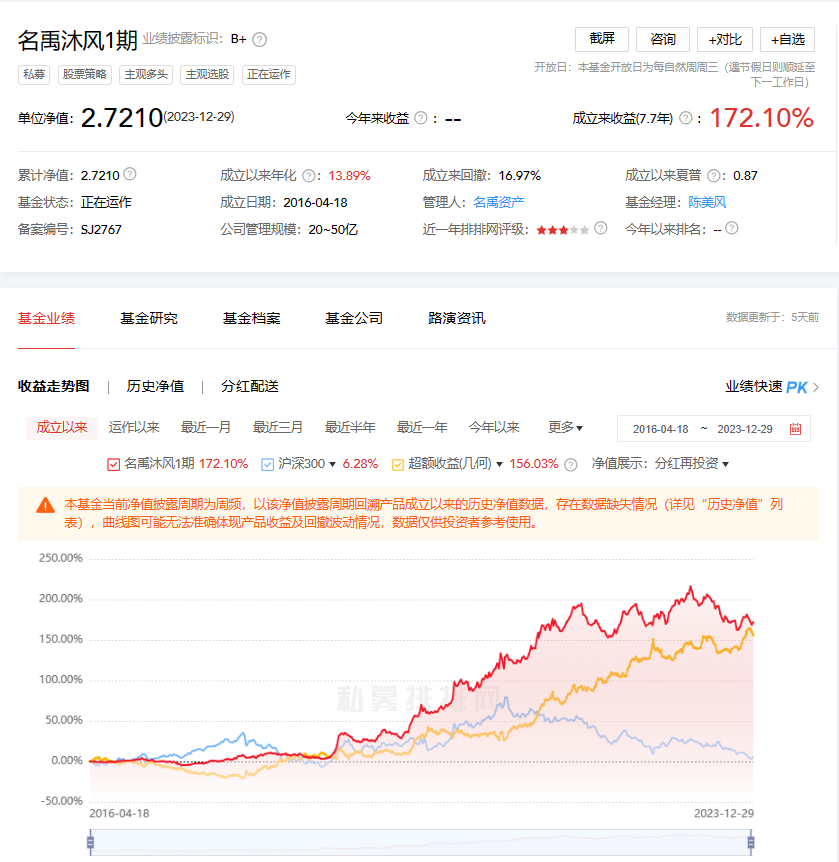The image size is (839, 862).
Task: Click 公司管理规模 value 20~50亿
Action: 333,230
